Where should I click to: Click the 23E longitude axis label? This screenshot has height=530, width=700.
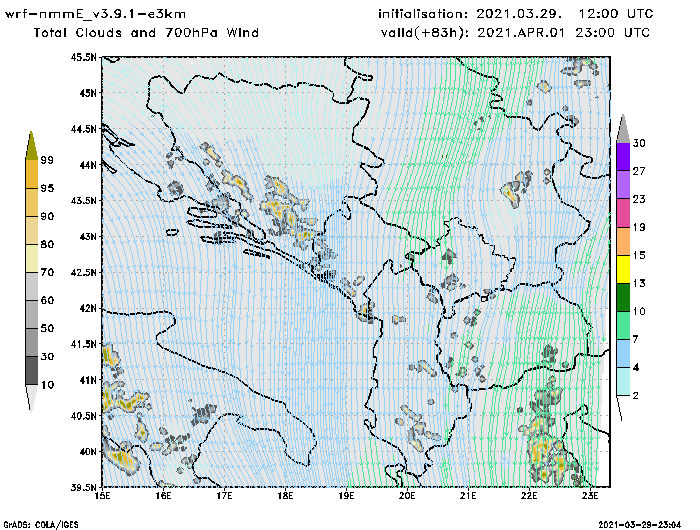pyautogui.click(x=590, y=496)
